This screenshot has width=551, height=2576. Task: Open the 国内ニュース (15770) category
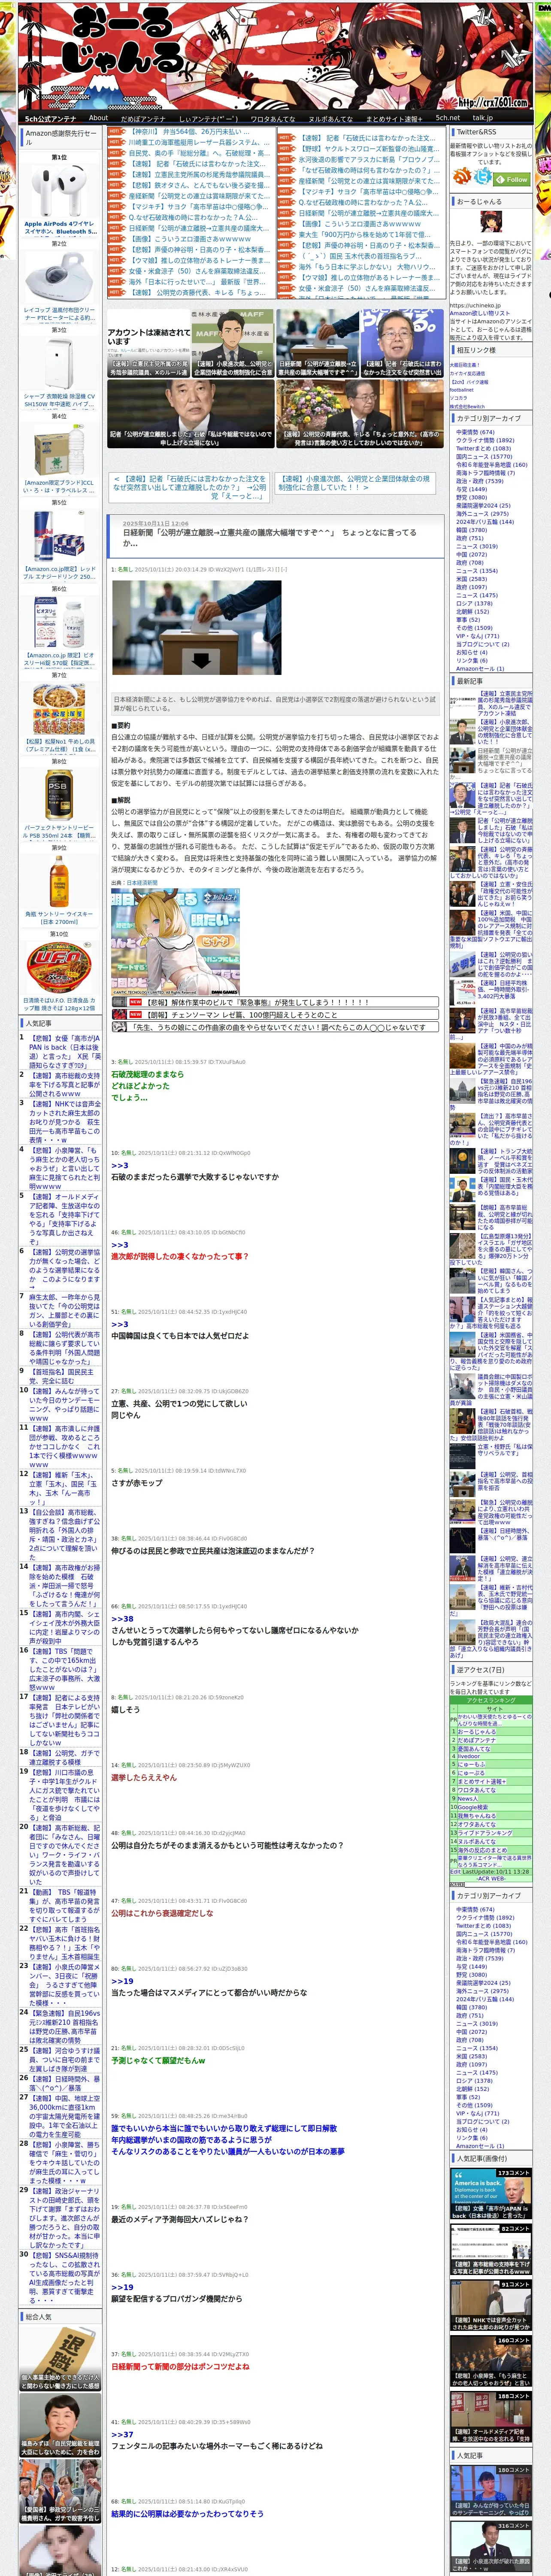(484, 456)
